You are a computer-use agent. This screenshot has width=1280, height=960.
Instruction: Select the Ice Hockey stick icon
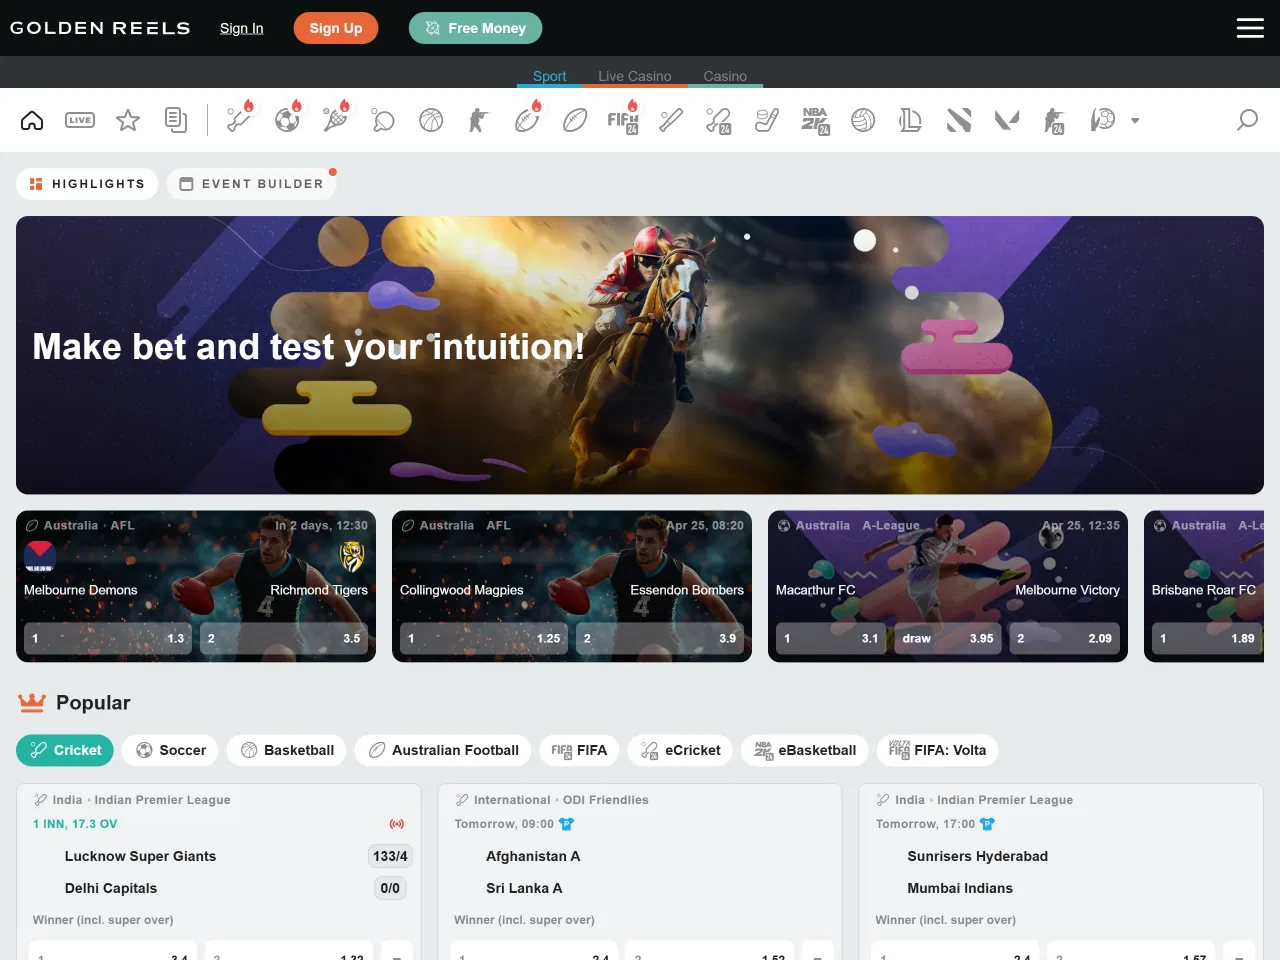tap(767, 121)
